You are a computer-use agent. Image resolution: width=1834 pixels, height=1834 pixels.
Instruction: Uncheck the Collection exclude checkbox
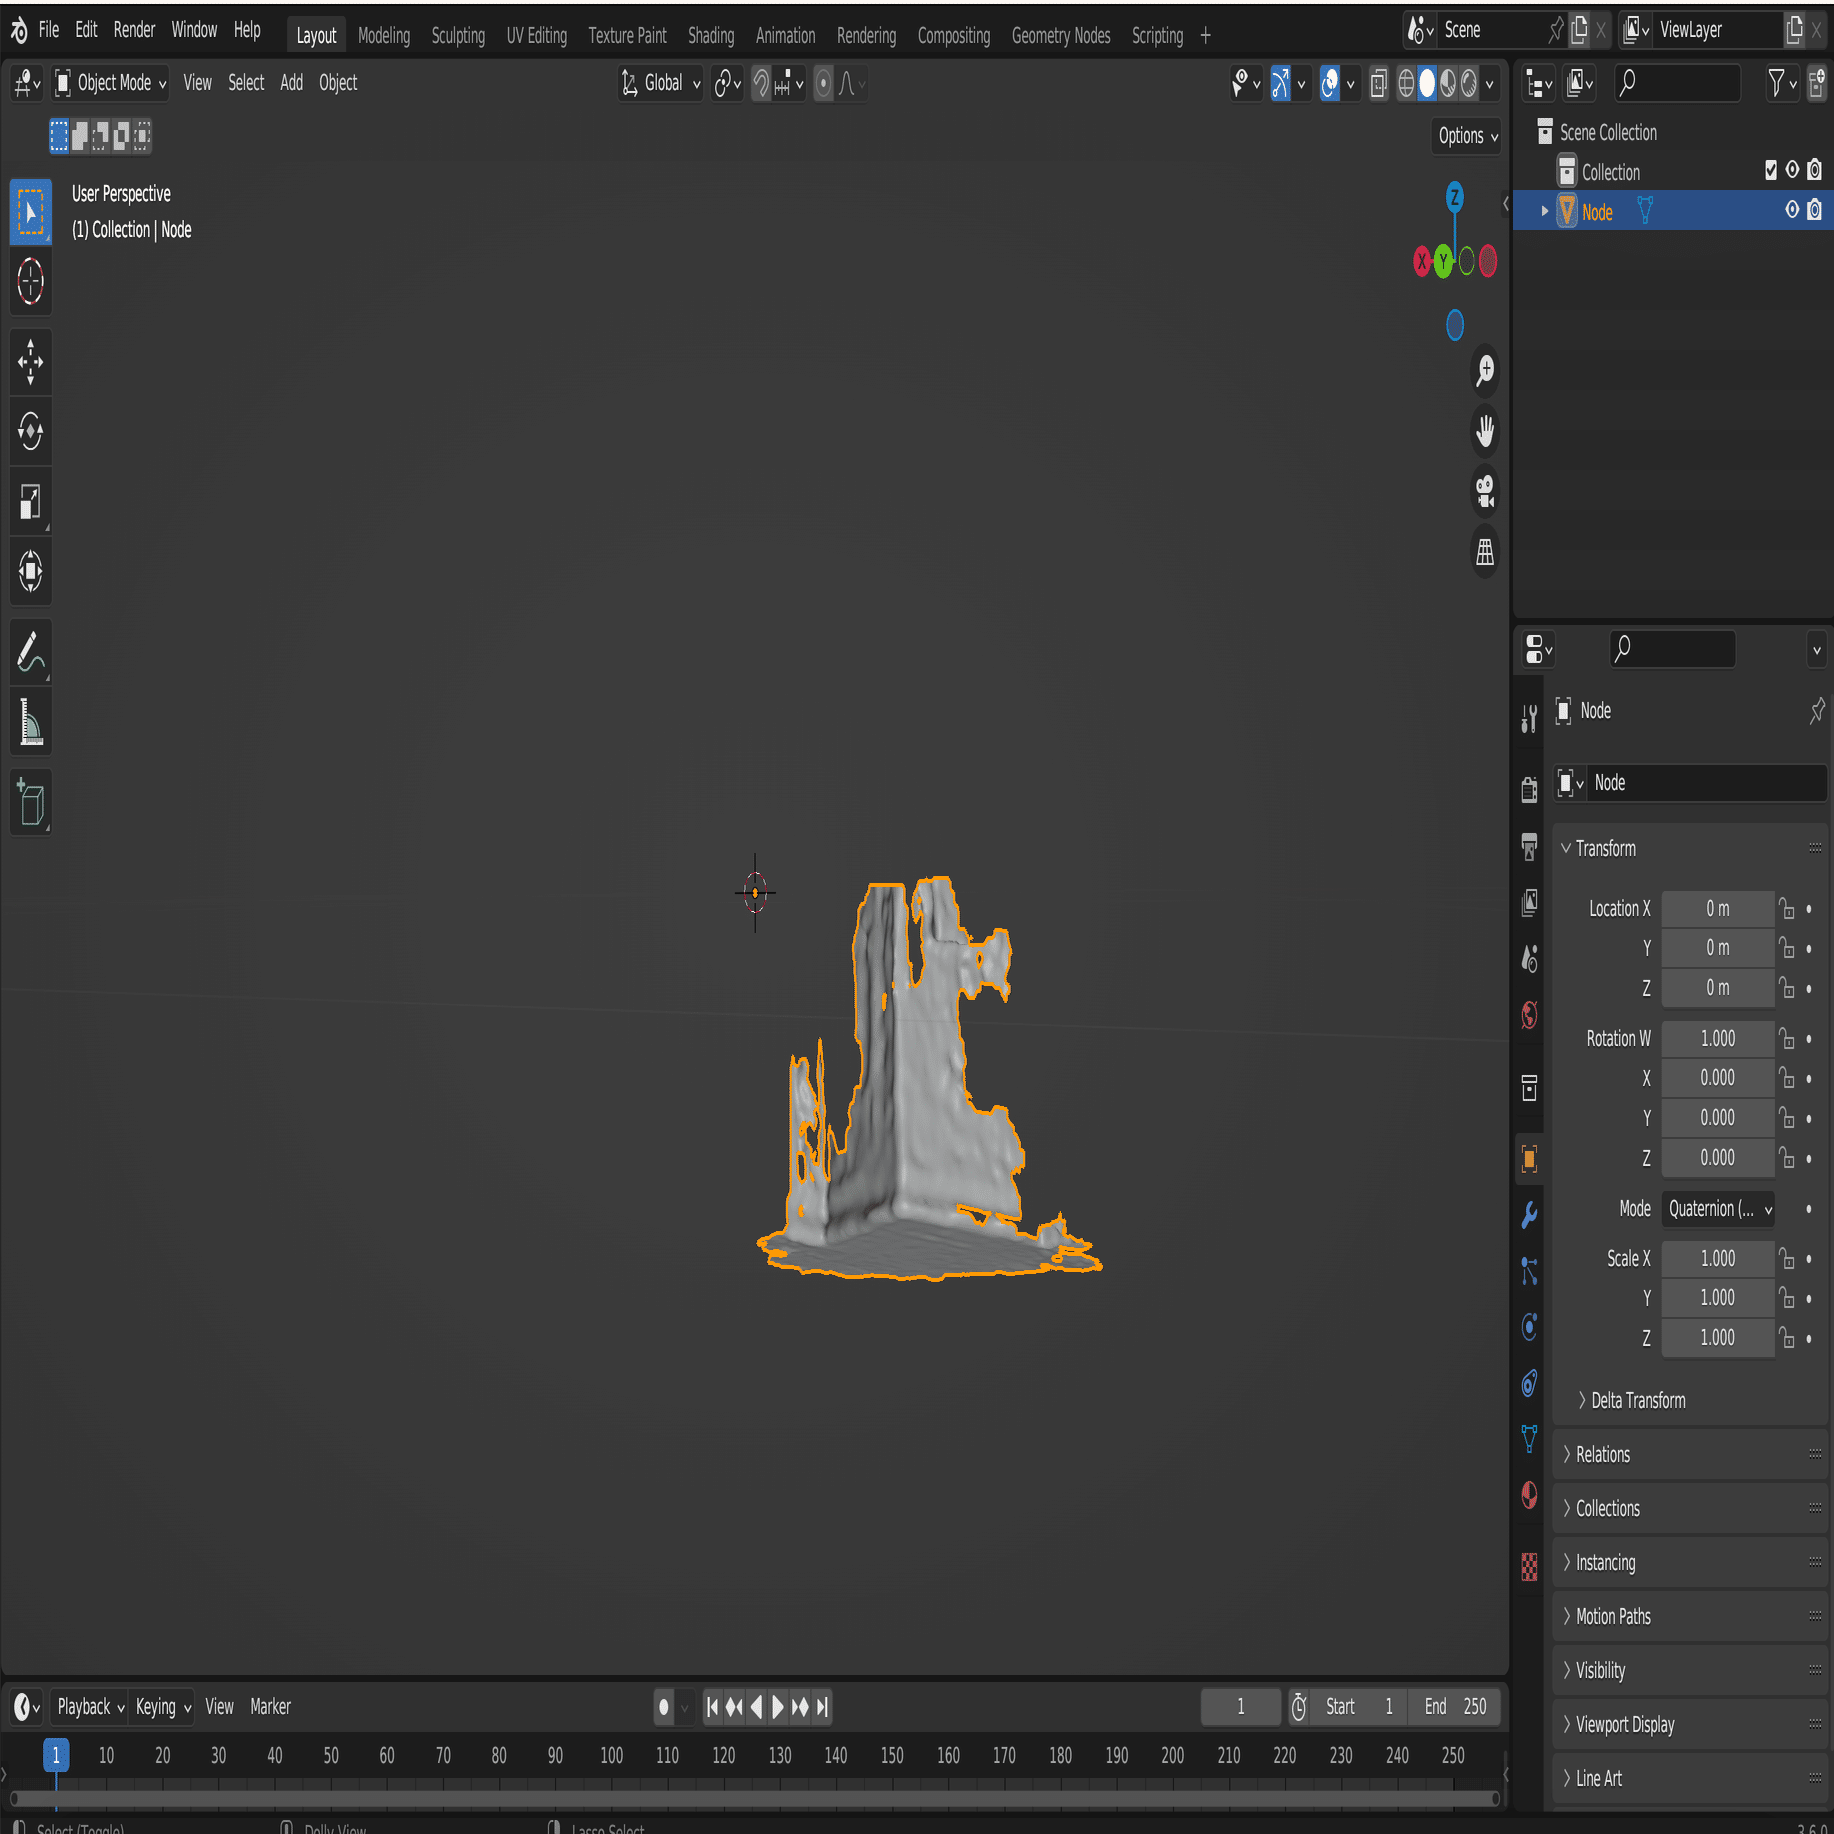[x=1770, y=171]
